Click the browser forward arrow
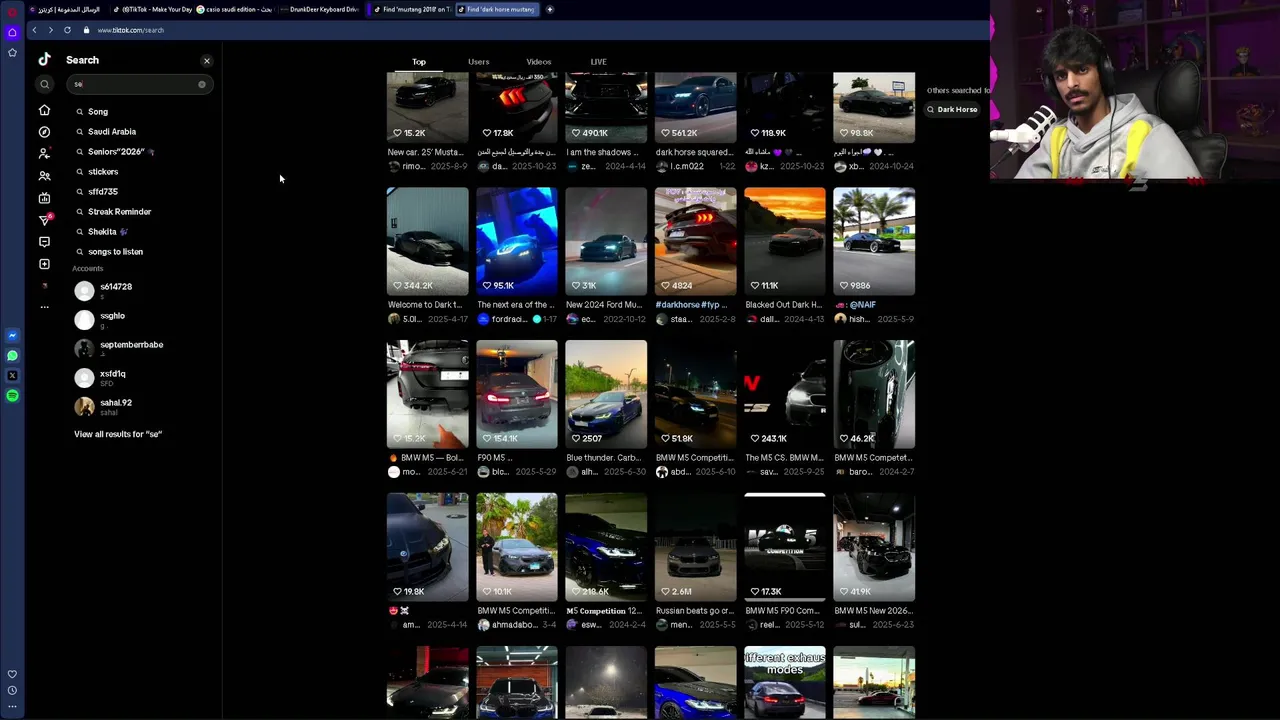Viewport: 1280px width, 720px height. pos(50,30)
